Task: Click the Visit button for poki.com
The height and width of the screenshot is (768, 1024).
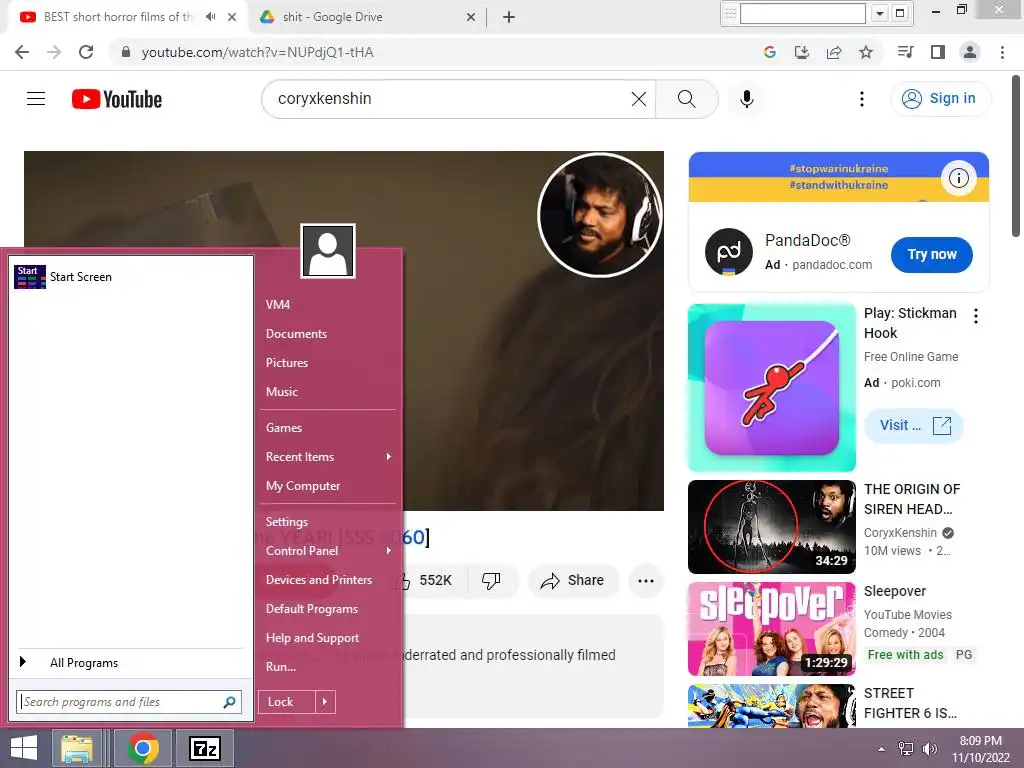Action: 914,426
